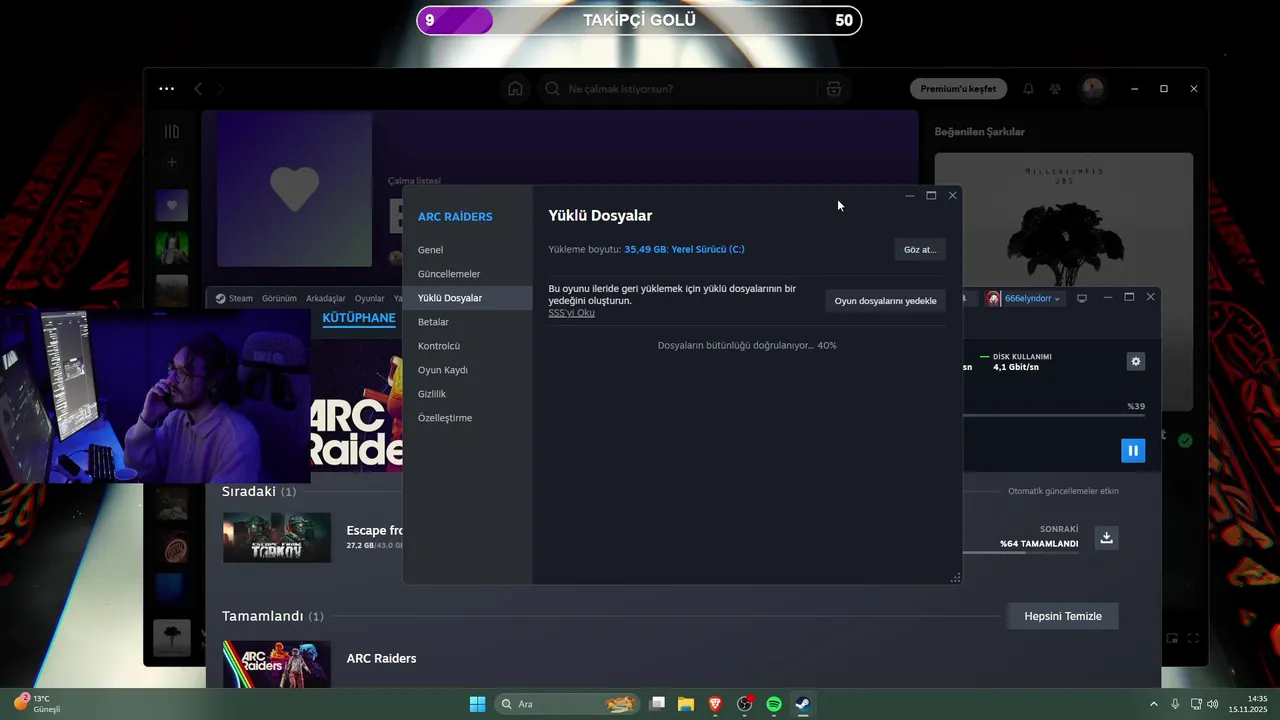The height and width of the screenshot is (720, 1280).
Task: Open Spotify home via the house icon
Action: click(515, 89)
